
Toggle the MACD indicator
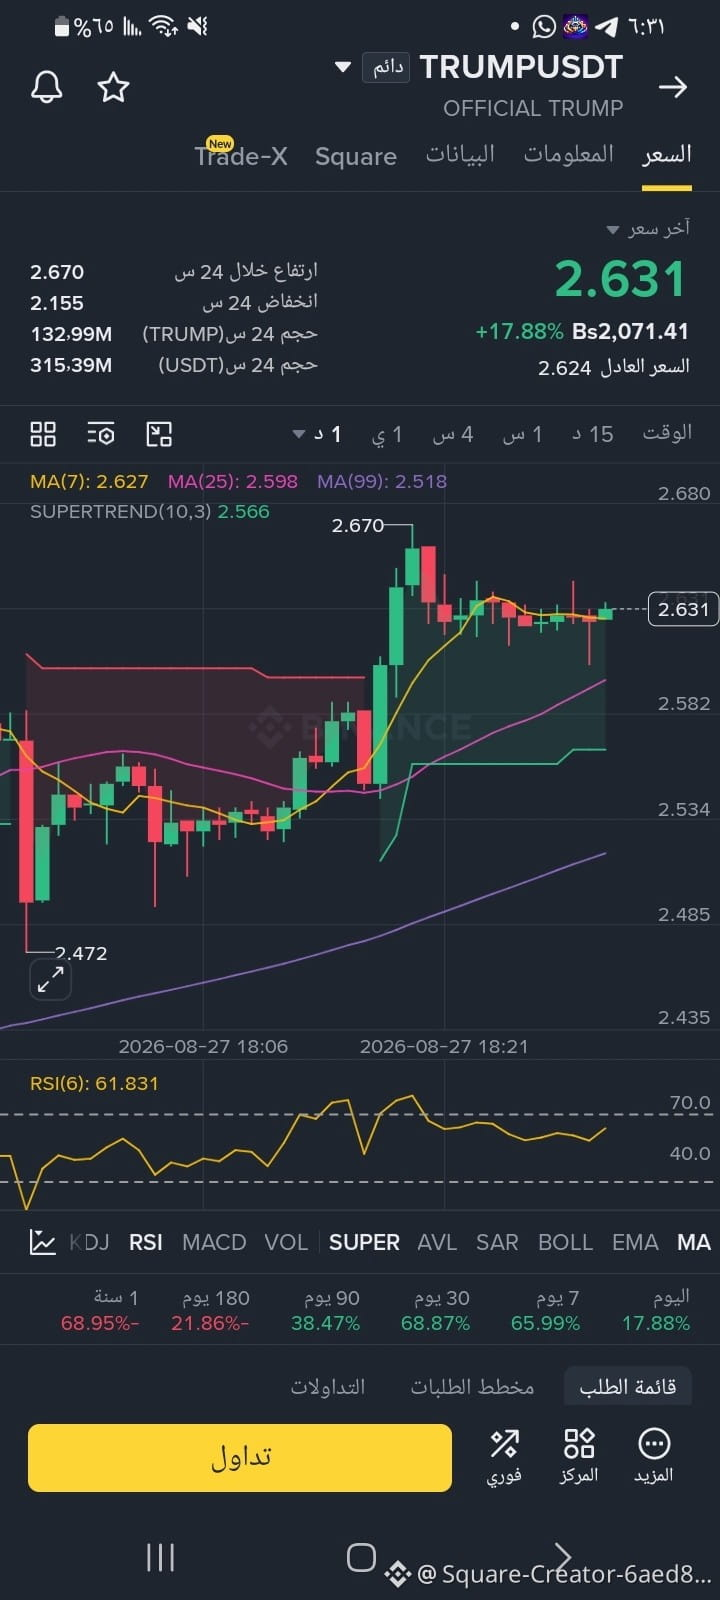coord(214,1242)
